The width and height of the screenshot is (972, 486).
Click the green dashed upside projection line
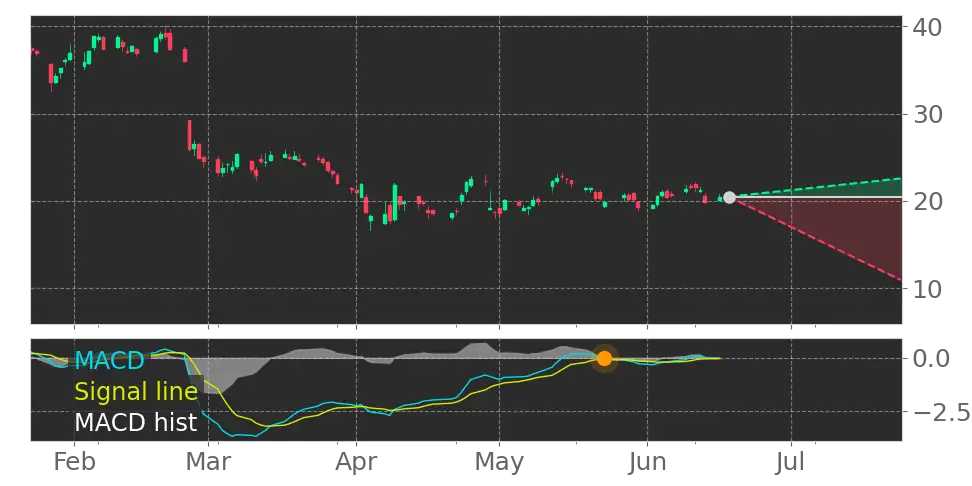[x=818, y=188]
